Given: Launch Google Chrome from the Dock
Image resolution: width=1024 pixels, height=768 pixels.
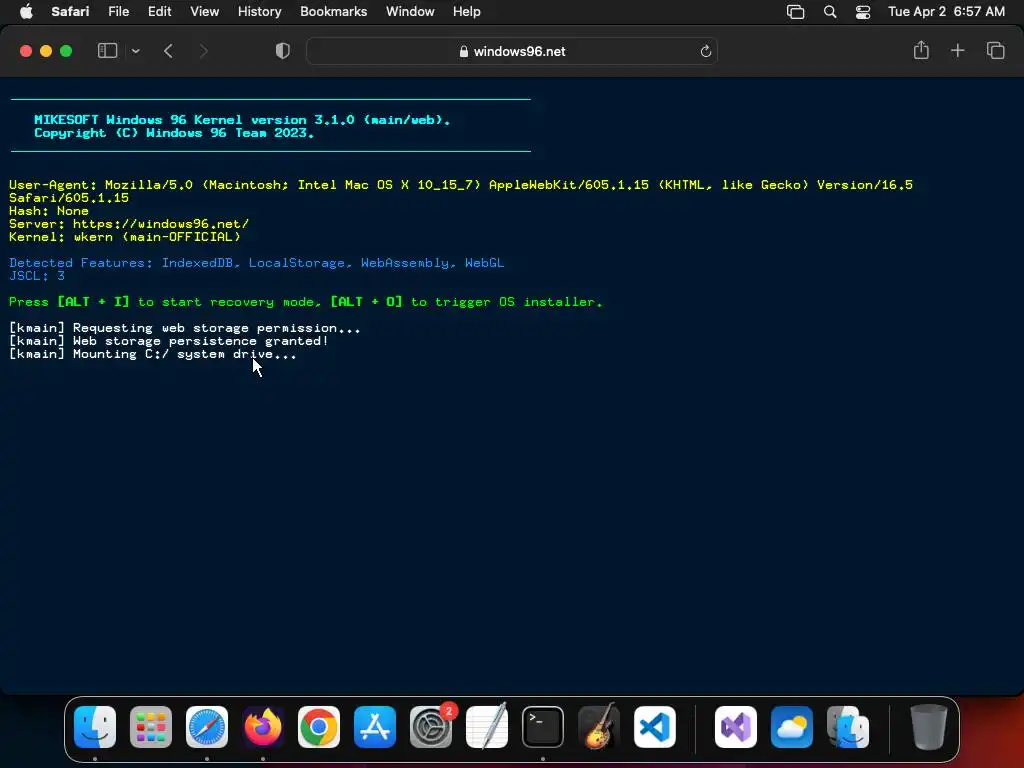Looking at the screenshot, I should 319,727.
